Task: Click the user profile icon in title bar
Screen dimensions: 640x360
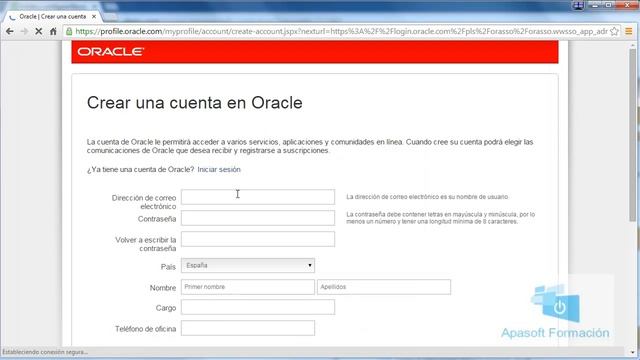Action: point(578,5)
